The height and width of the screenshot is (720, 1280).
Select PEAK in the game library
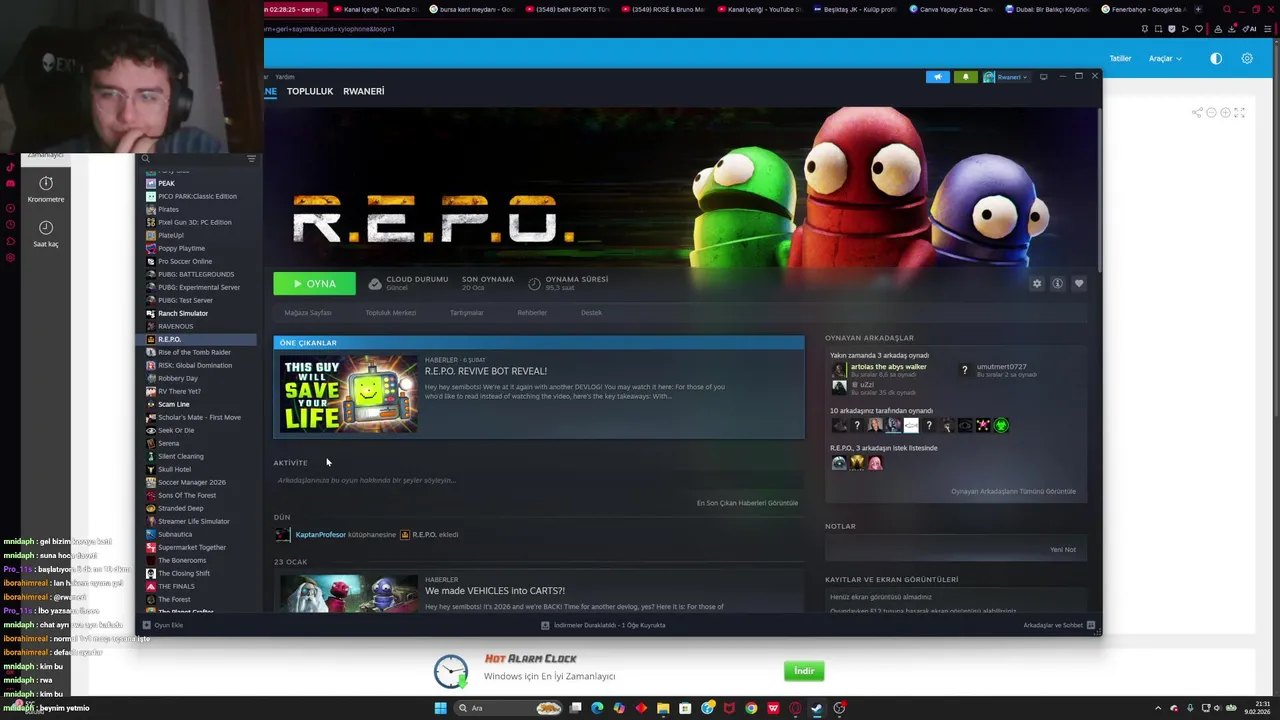pos(166,183)
